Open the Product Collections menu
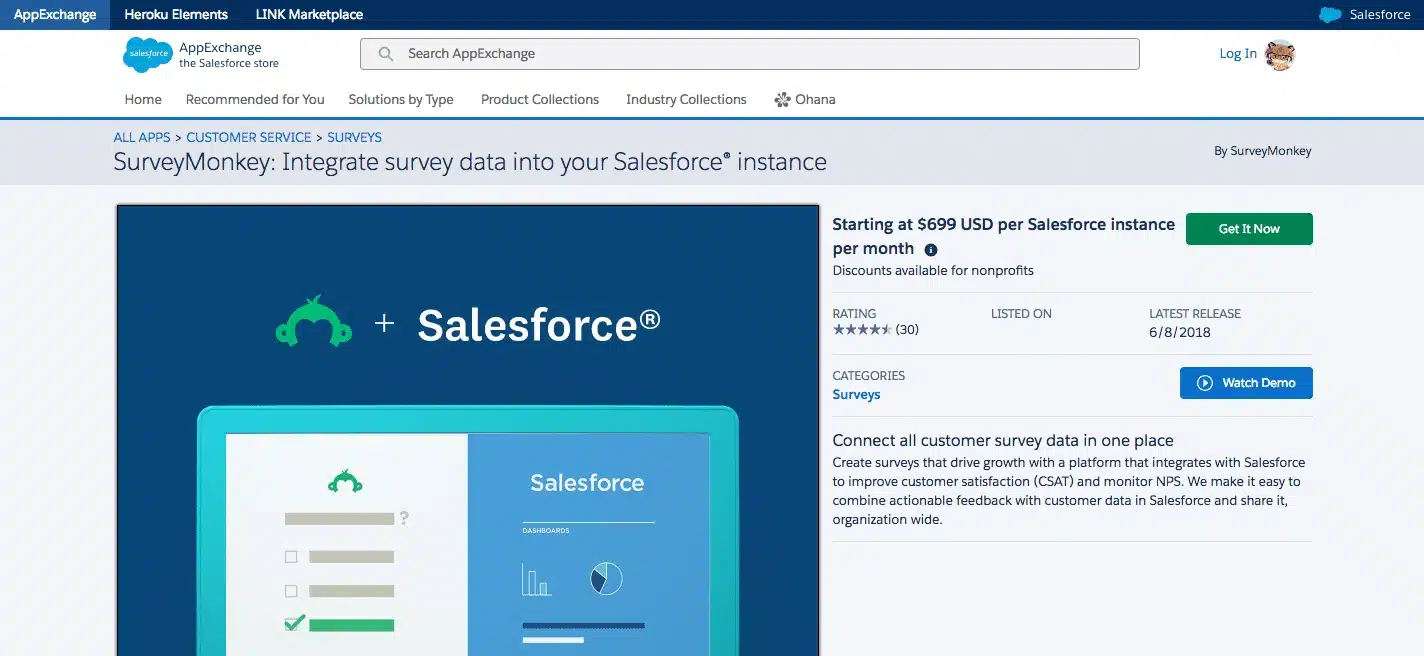Viewport: 1424px width, 656px height. (539, 99)
